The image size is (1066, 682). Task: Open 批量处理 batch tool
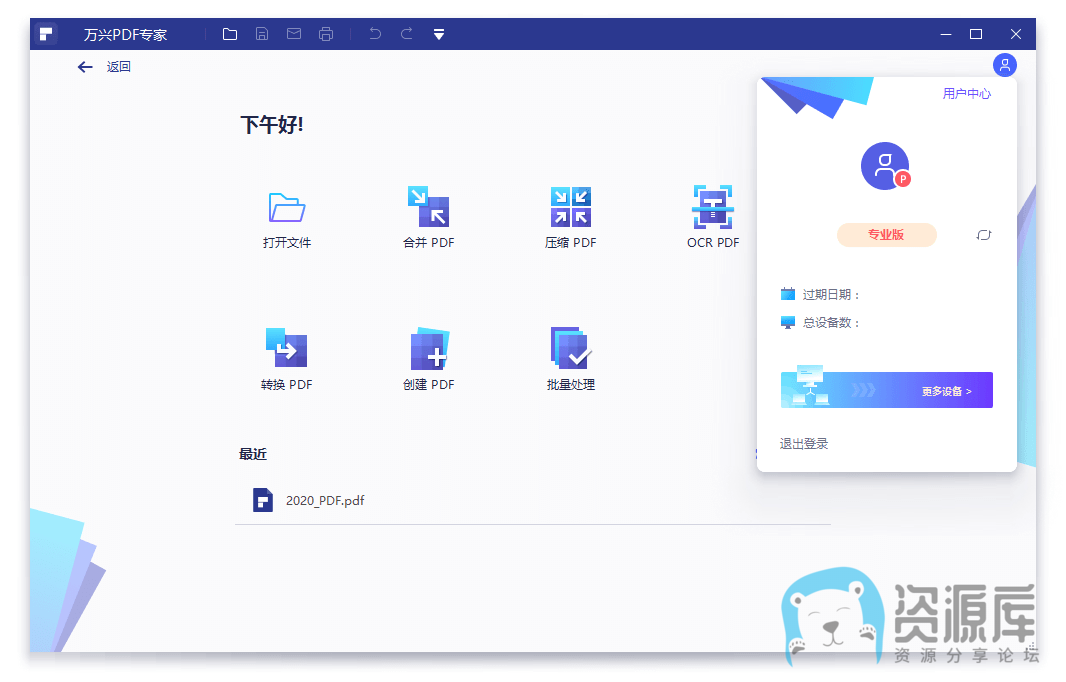(570, 359)
